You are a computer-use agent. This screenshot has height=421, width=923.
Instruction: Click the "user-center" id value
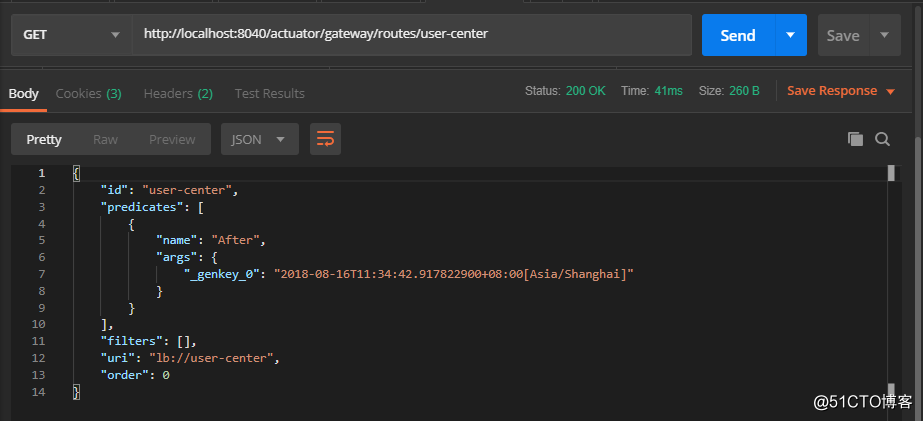coord(188,190)
